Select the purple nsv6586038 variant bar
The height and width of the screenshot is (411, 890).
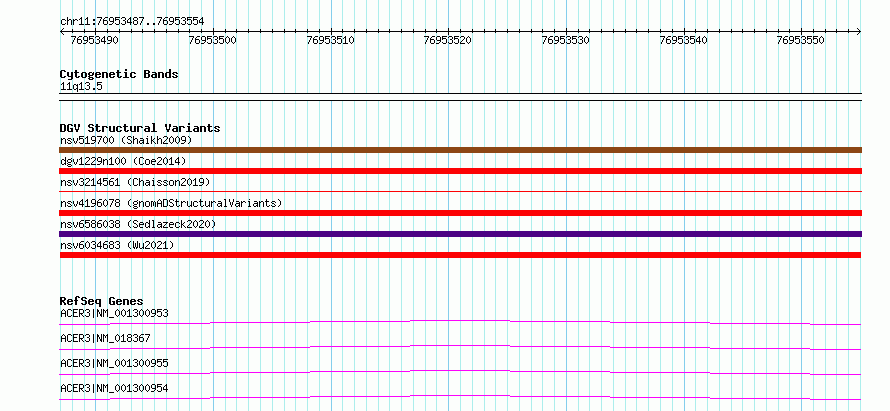460,234
